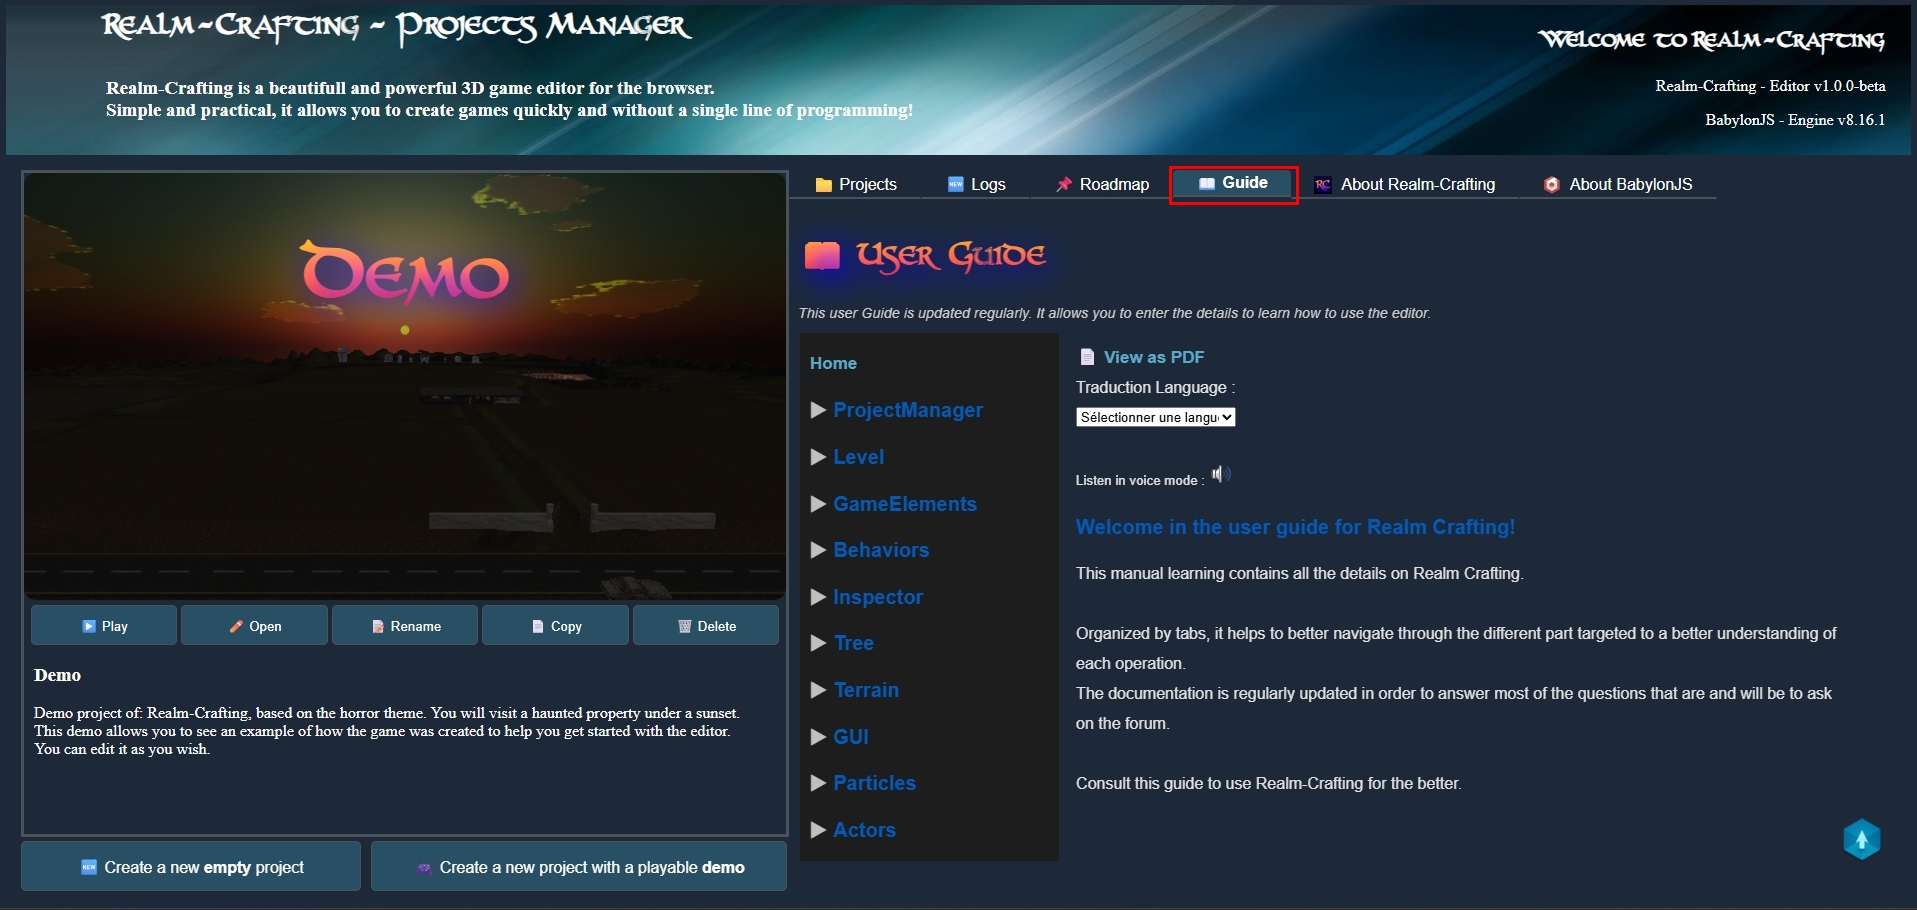The image size is (1917, 910).
Task: Click the Copy page icon
Action: [538, 626]
